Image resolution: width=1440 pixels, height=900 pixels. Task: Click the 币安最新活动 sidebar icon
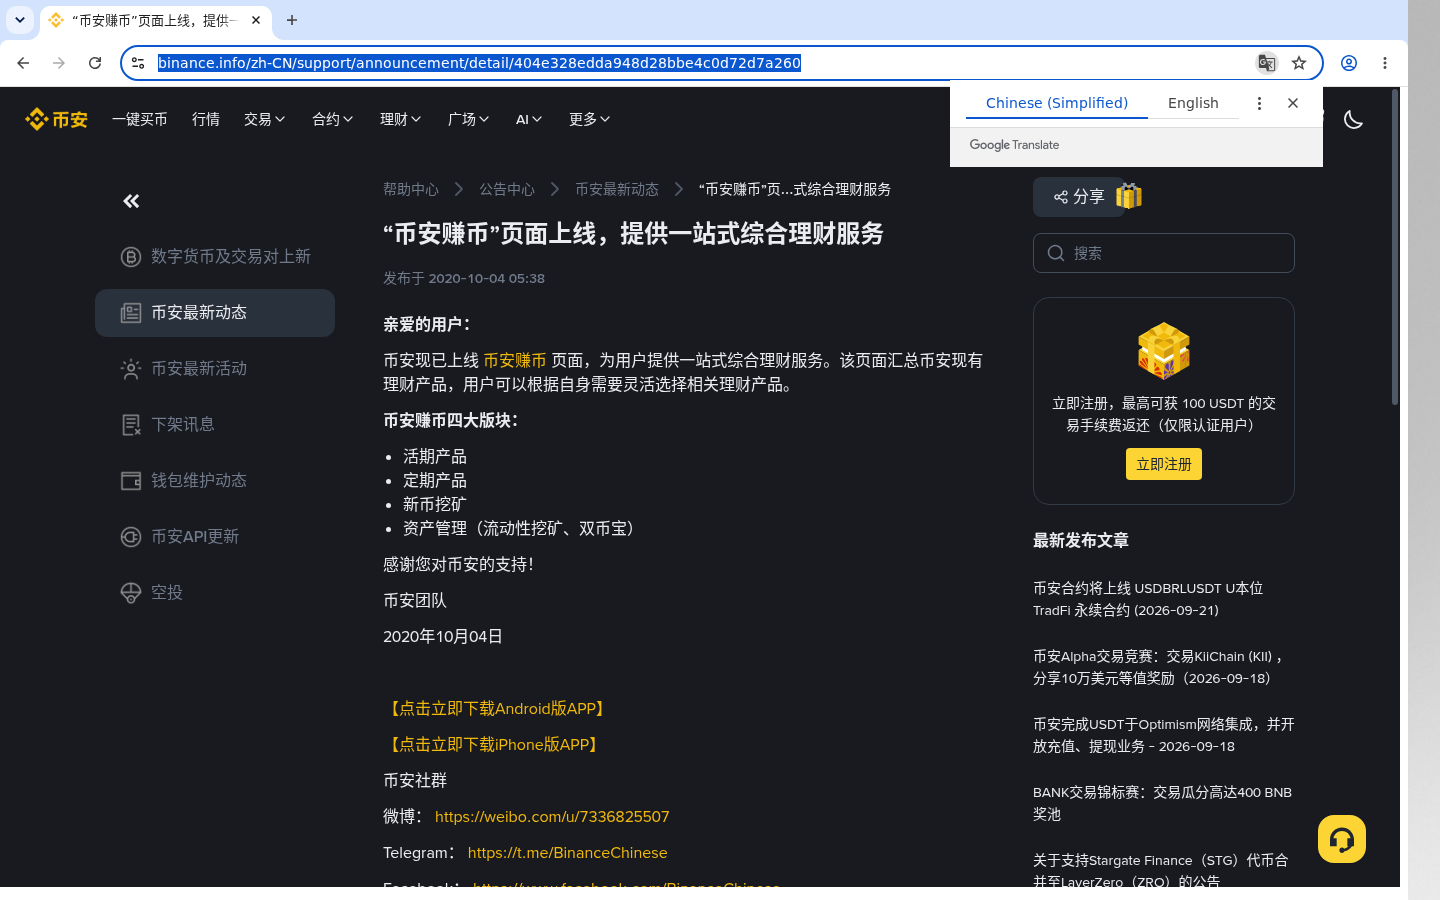click(x=131, y=369)
